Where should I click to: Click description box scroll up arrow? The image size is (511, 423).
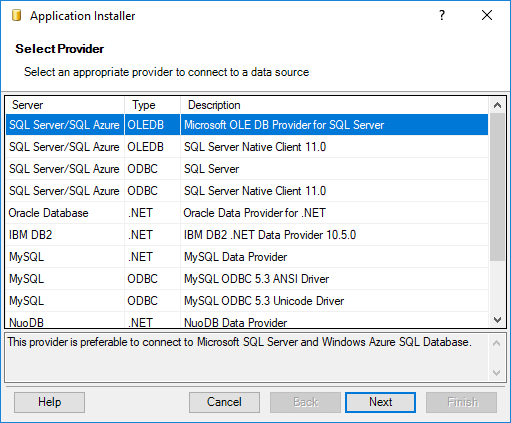[496, 343]
